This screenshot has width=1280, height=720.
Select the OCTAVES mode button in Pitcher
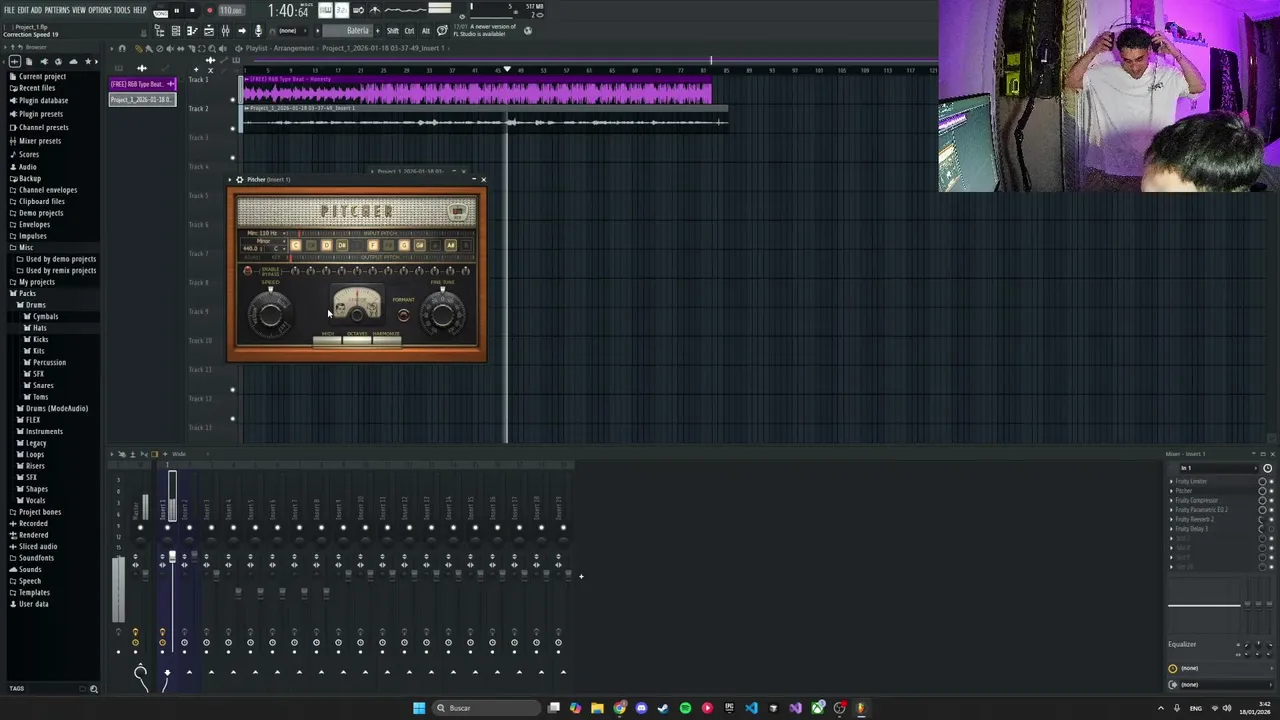click(x=357, y=340)
